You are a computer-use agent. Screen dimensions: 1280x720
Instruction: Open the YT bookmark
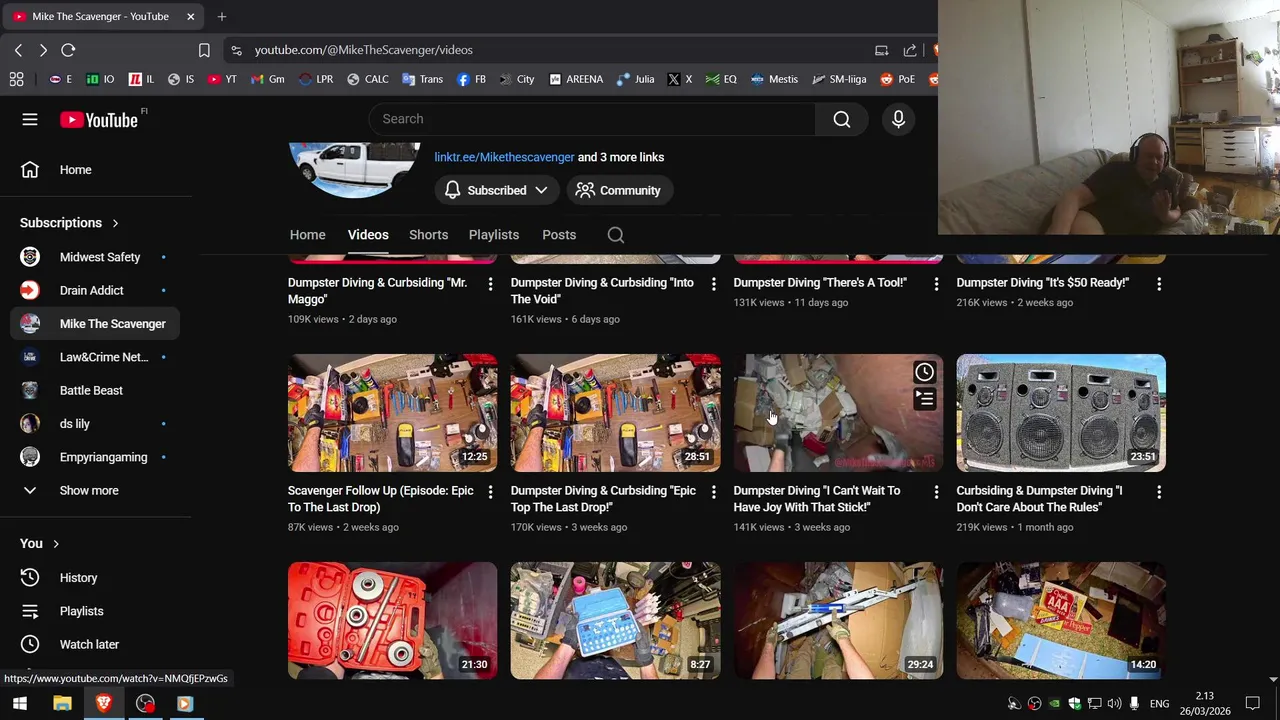222,79
